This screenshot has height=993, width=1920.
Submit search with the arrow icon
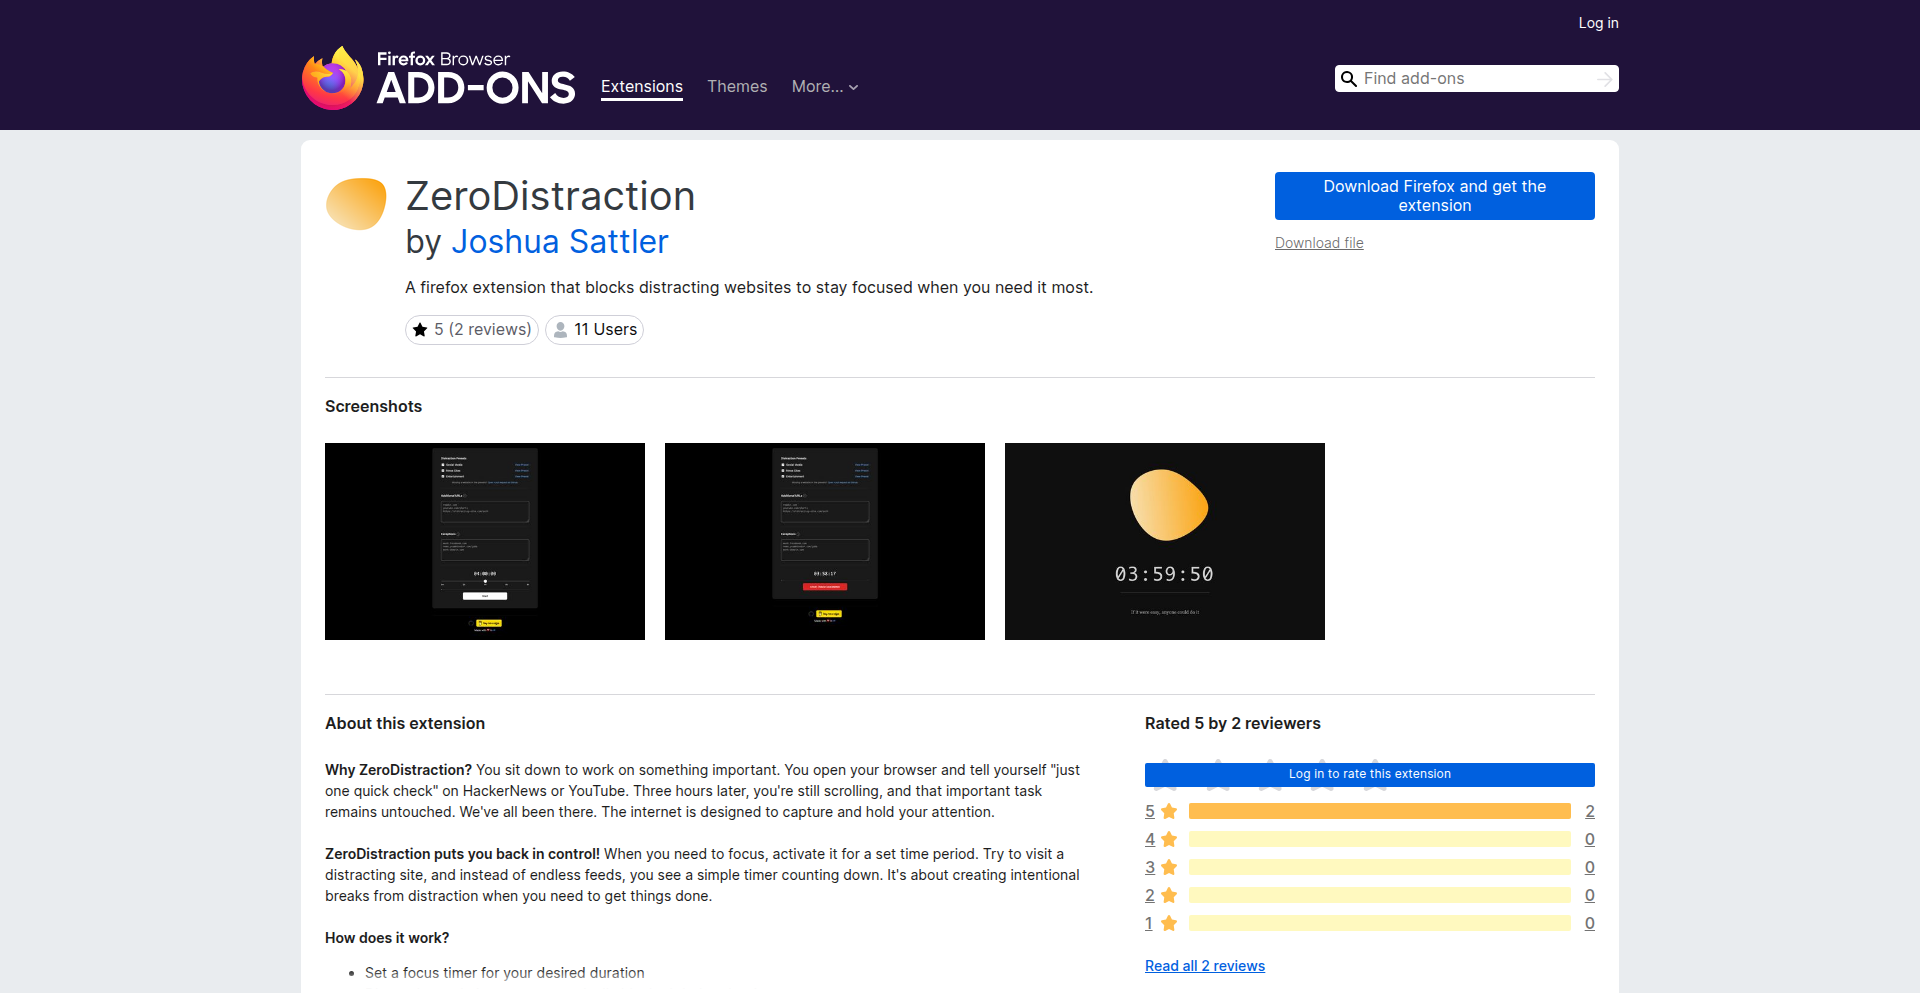pyautogui.click(x=1604, y=79)
